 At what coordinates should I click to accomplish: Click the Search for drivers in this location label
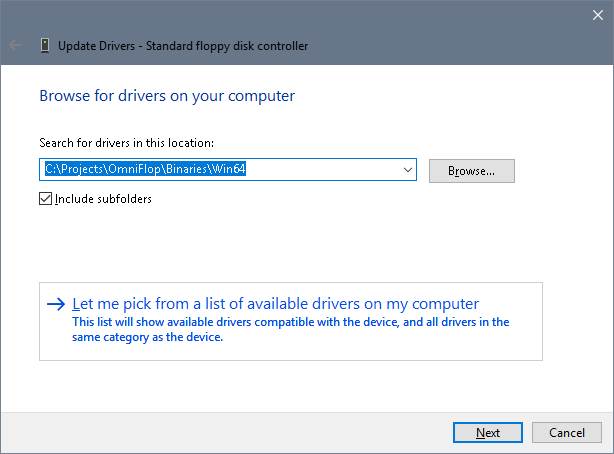(x=126, y=144)
